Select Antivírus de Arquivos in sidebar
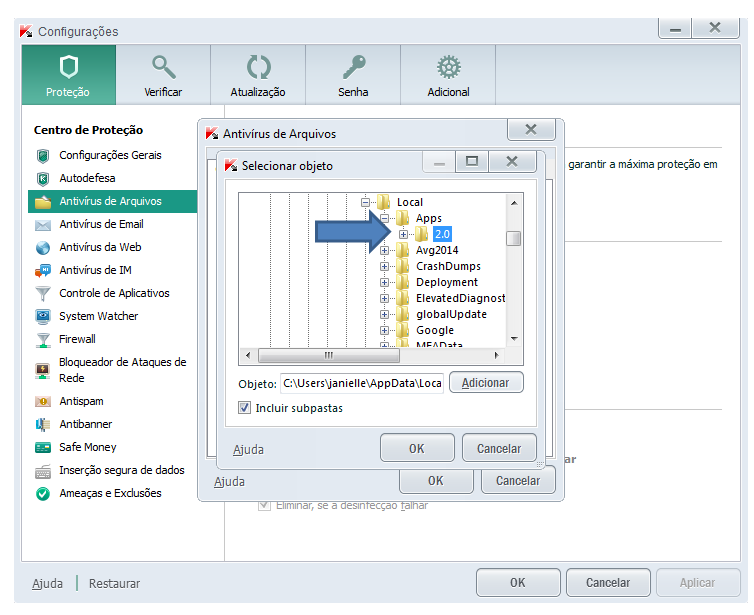This screenshot has height=615, width=754. click(x=113, y=201)
